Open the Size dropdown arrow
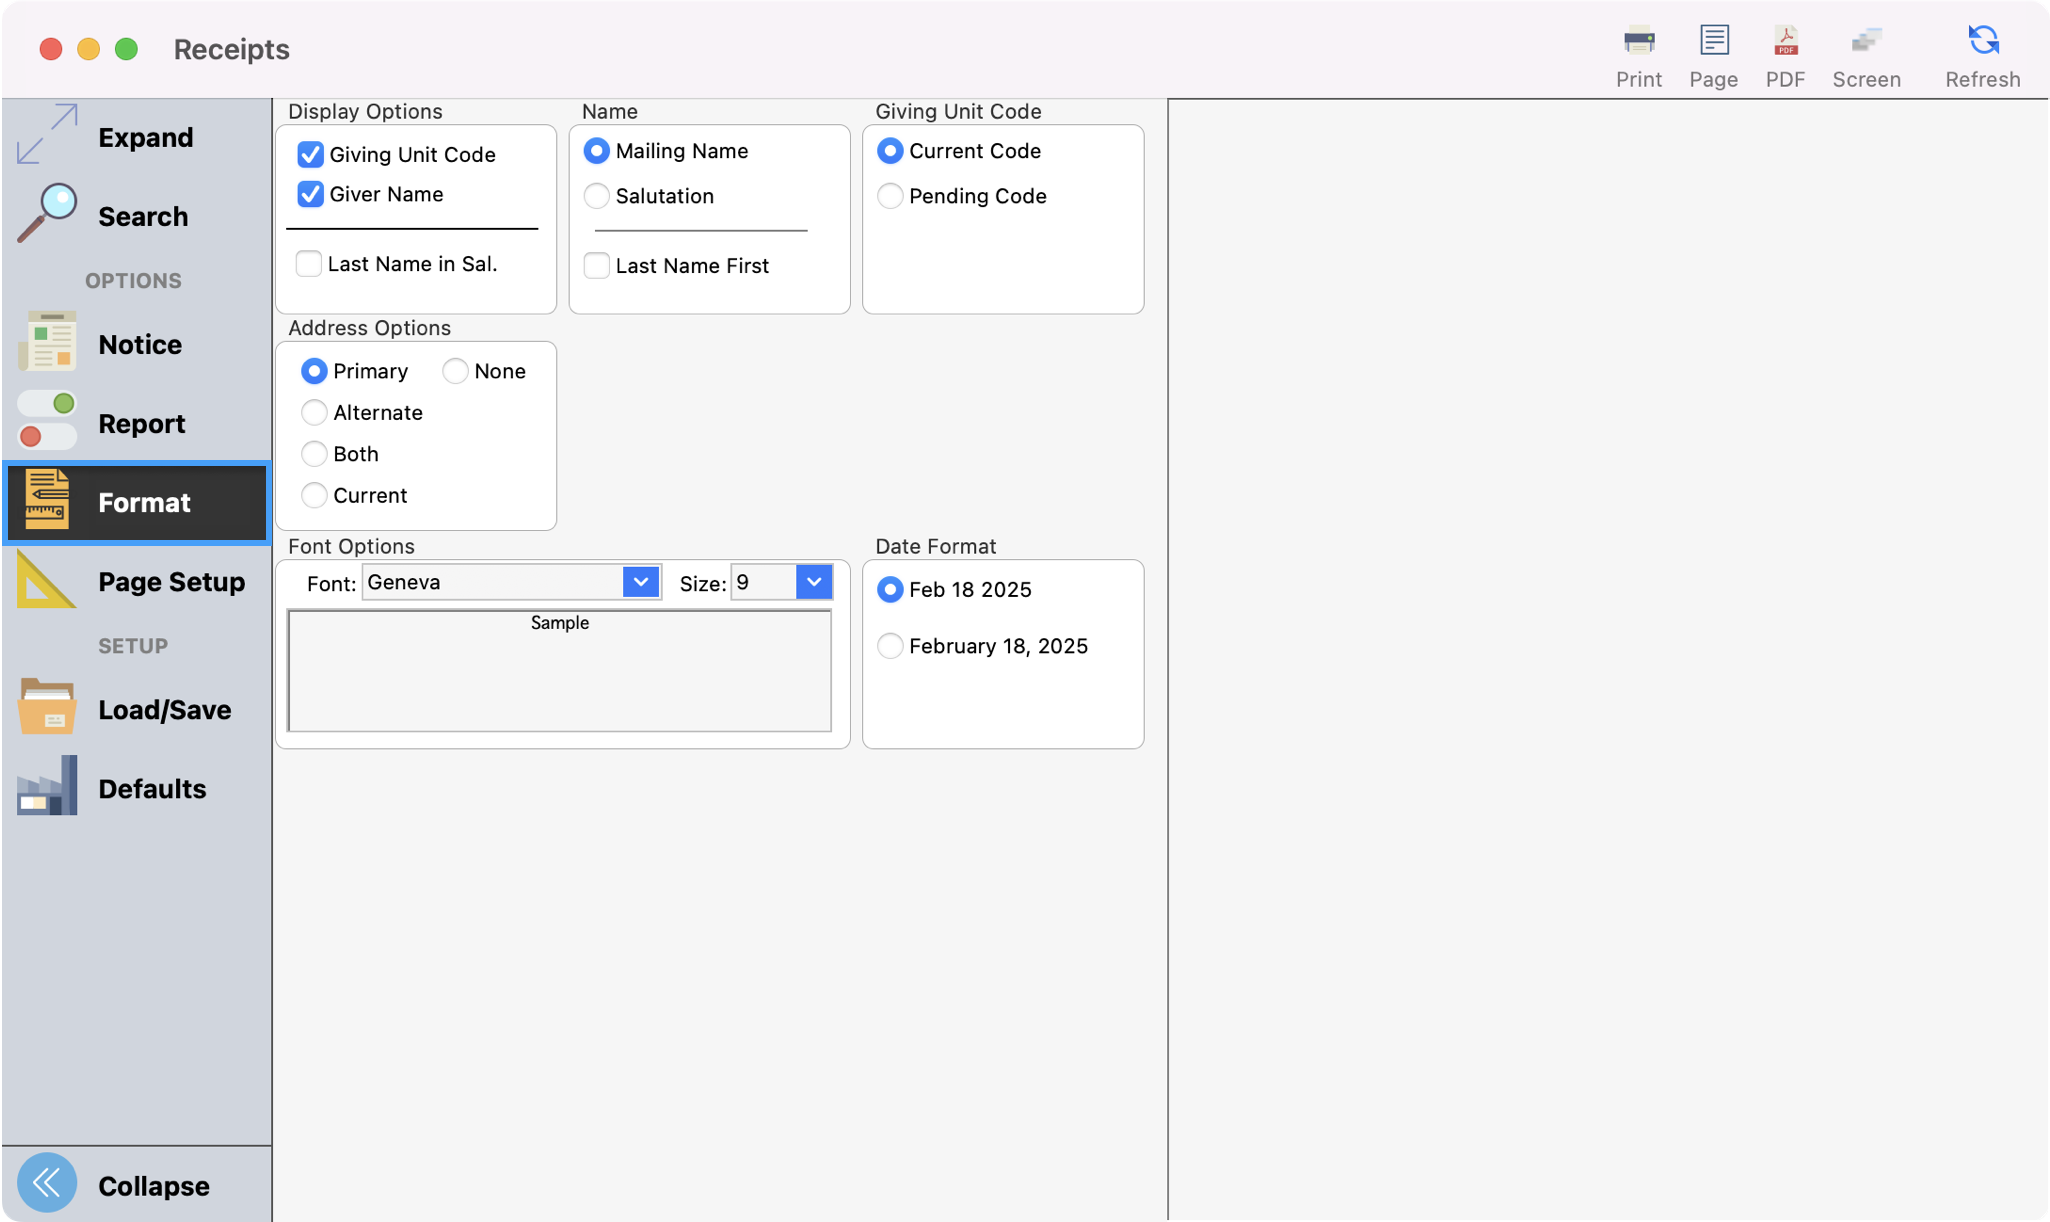This screenshot has width=2050, height=1222. click(814, 582)
